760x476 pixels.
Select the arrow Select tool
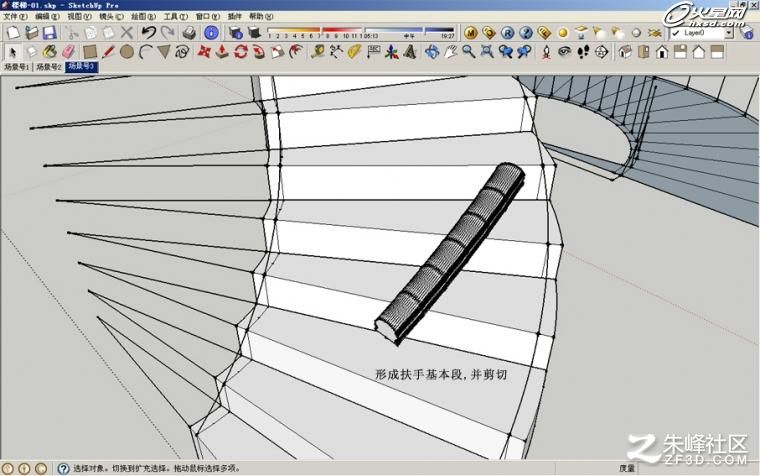(x=13, y=51)
